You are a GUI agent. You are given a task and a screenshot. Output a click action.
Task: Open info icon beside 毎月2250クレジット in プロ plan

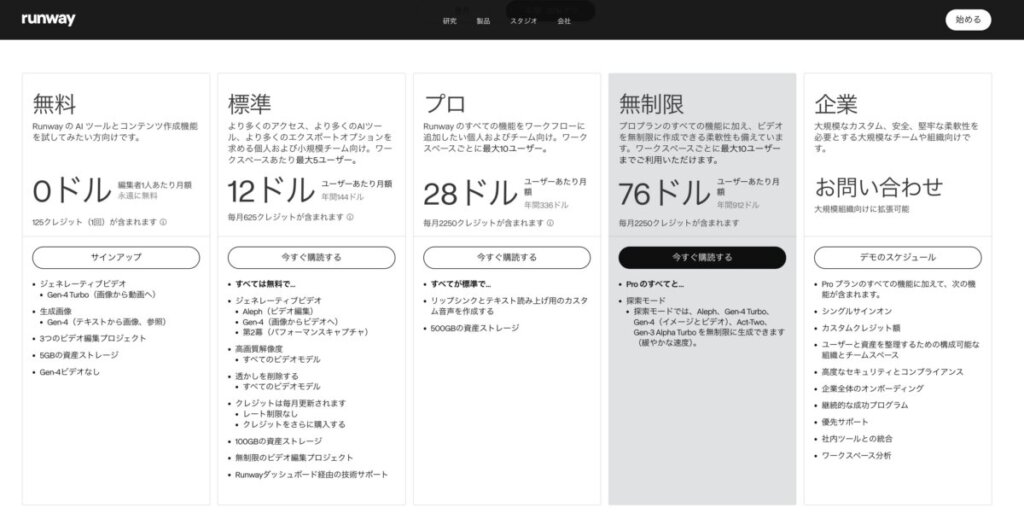point(550,223)
